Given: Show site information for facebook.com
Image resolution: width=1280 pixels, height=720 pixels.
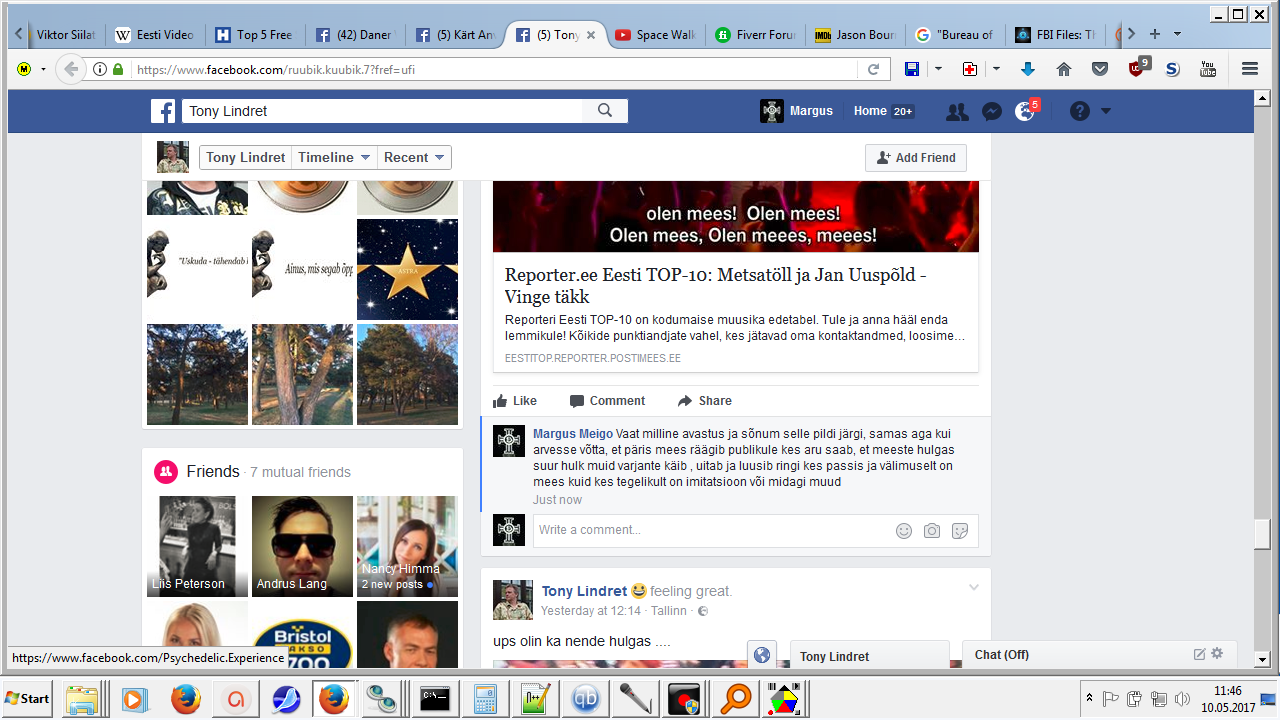Looking at the screenshot, I should [x=100, y=69].
